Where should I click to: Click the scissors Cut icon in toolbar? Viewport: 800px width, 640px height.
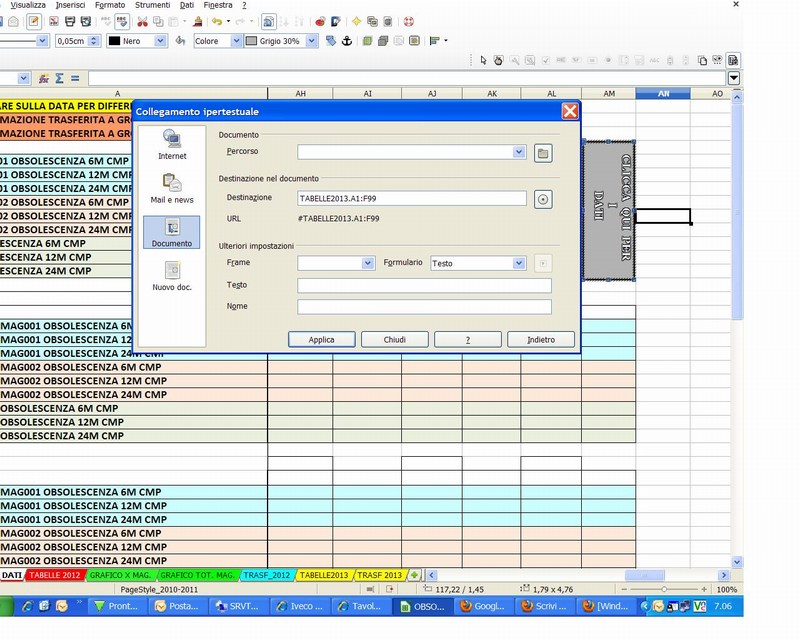(x=142, y=21)
